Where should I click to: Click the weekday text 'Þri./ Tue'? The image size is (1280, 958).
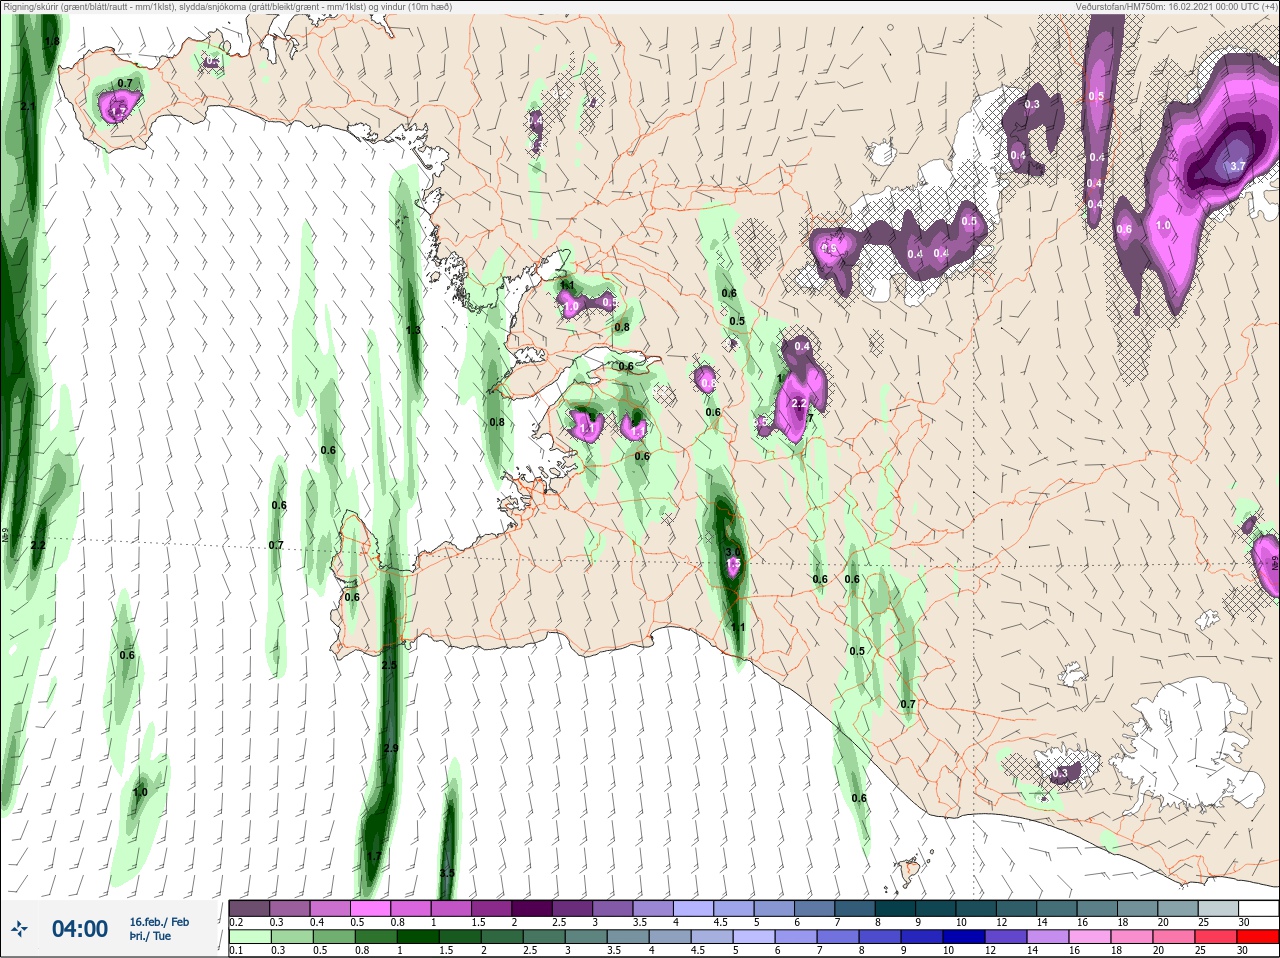[x=150, y=936]
